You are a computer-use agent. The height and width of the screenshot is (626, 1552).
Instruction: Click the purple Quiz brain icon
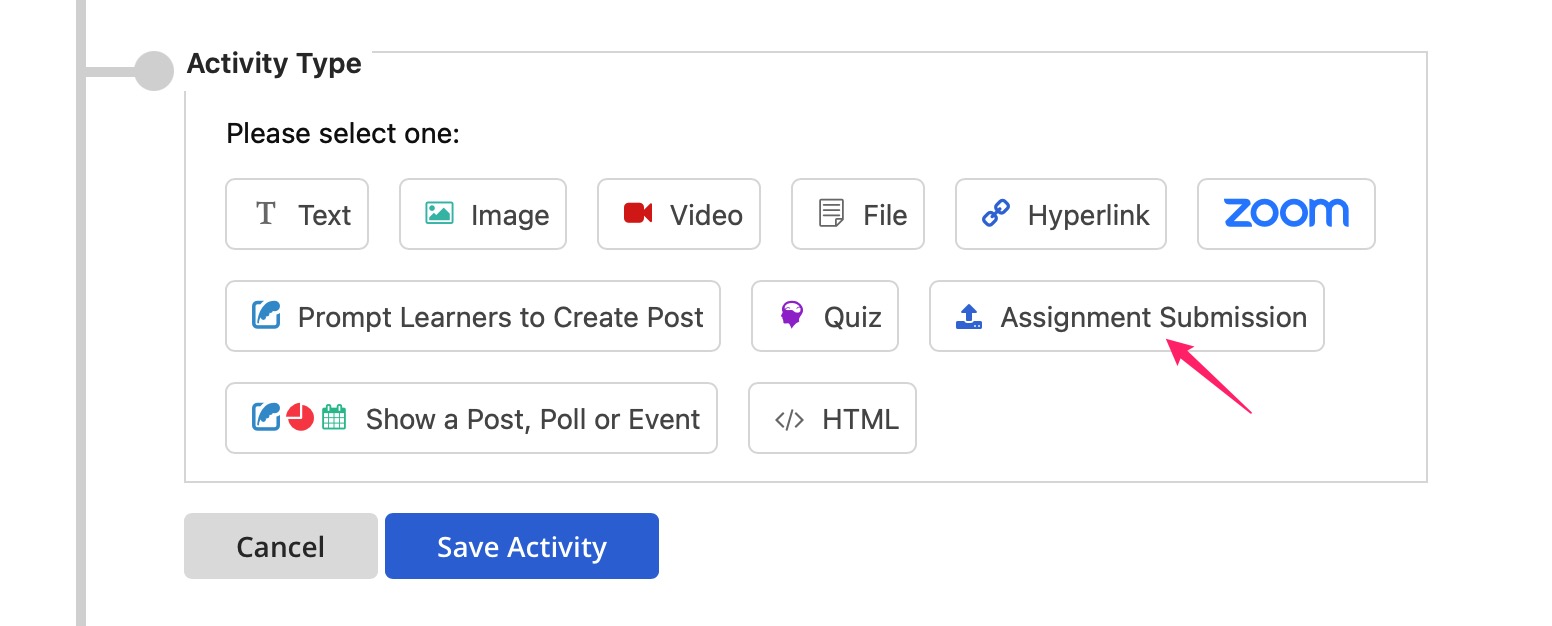coord(792,316)
